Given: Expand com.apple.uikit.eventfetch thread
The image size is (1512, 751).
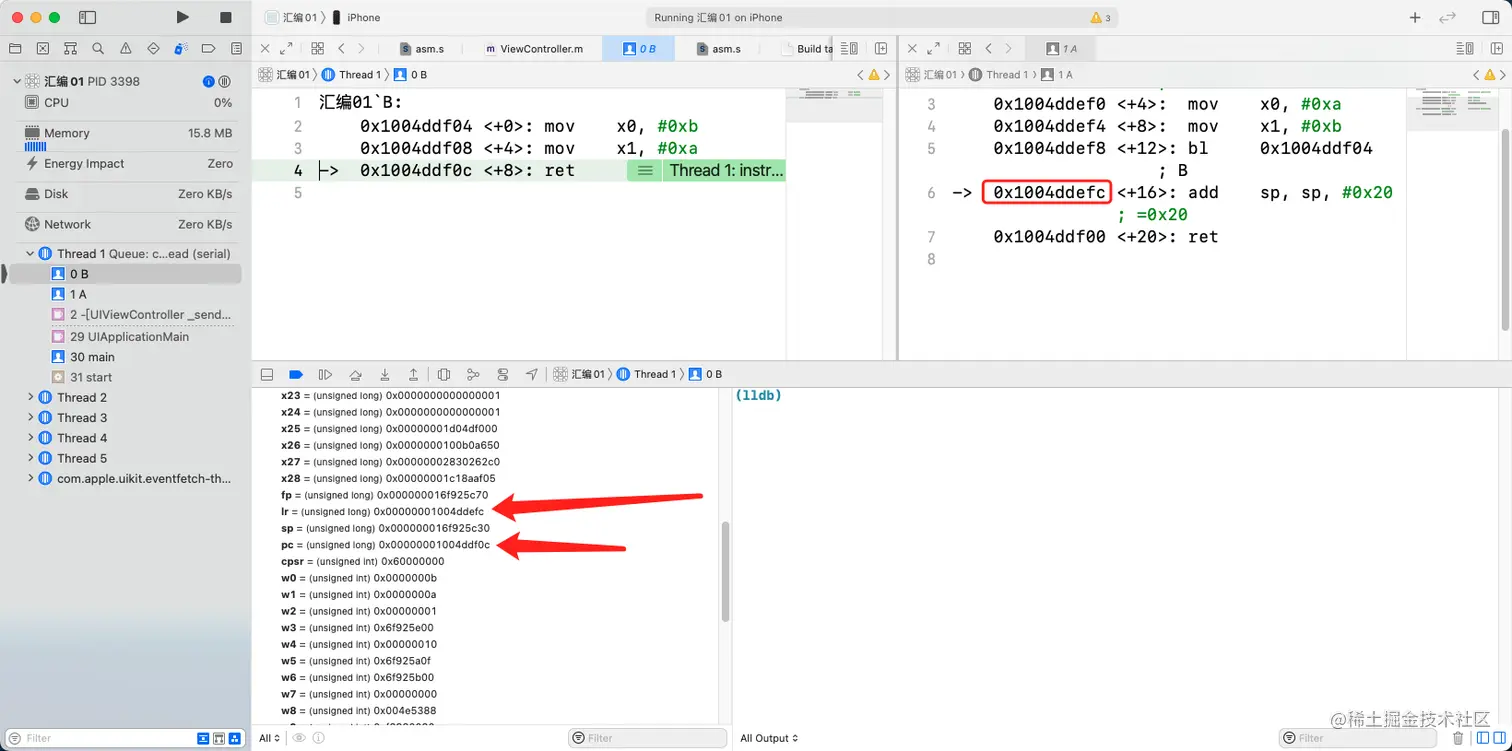Looking at the screenshot, I should click(x=30, y=479).
